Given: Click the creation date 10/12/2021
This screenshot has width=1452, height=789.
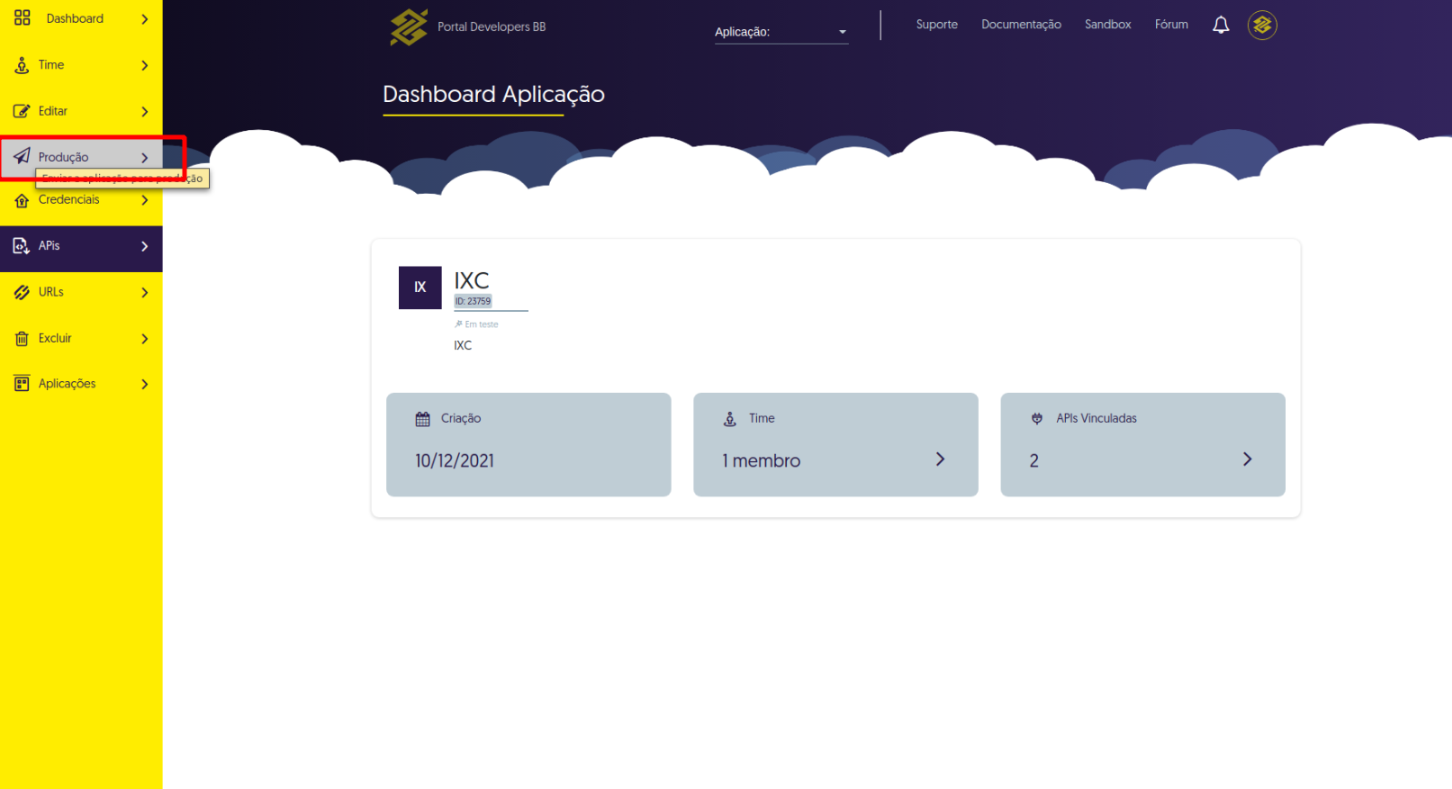Looking at the screenshot, I should pyautogui.click(x=454, y=461).
